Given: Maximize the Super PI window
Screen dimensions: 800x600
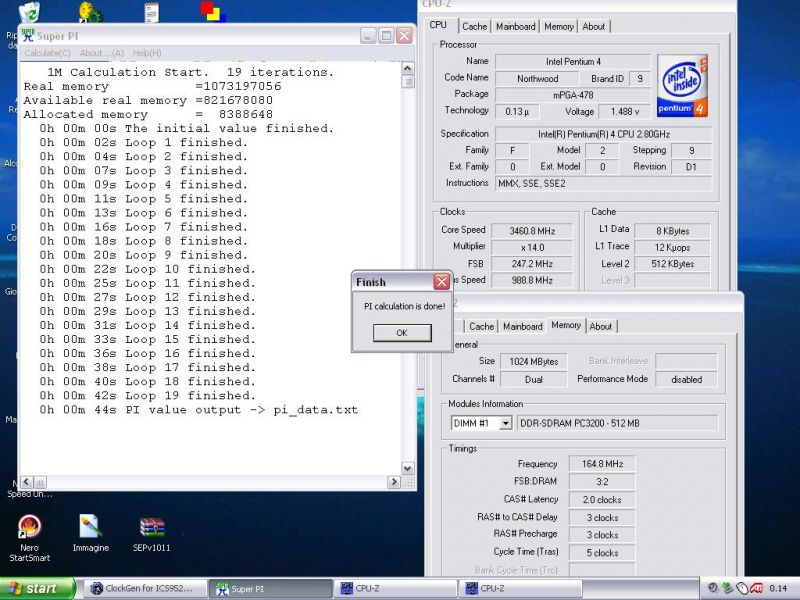Looking at the screenshot, I should pos(386,36).
